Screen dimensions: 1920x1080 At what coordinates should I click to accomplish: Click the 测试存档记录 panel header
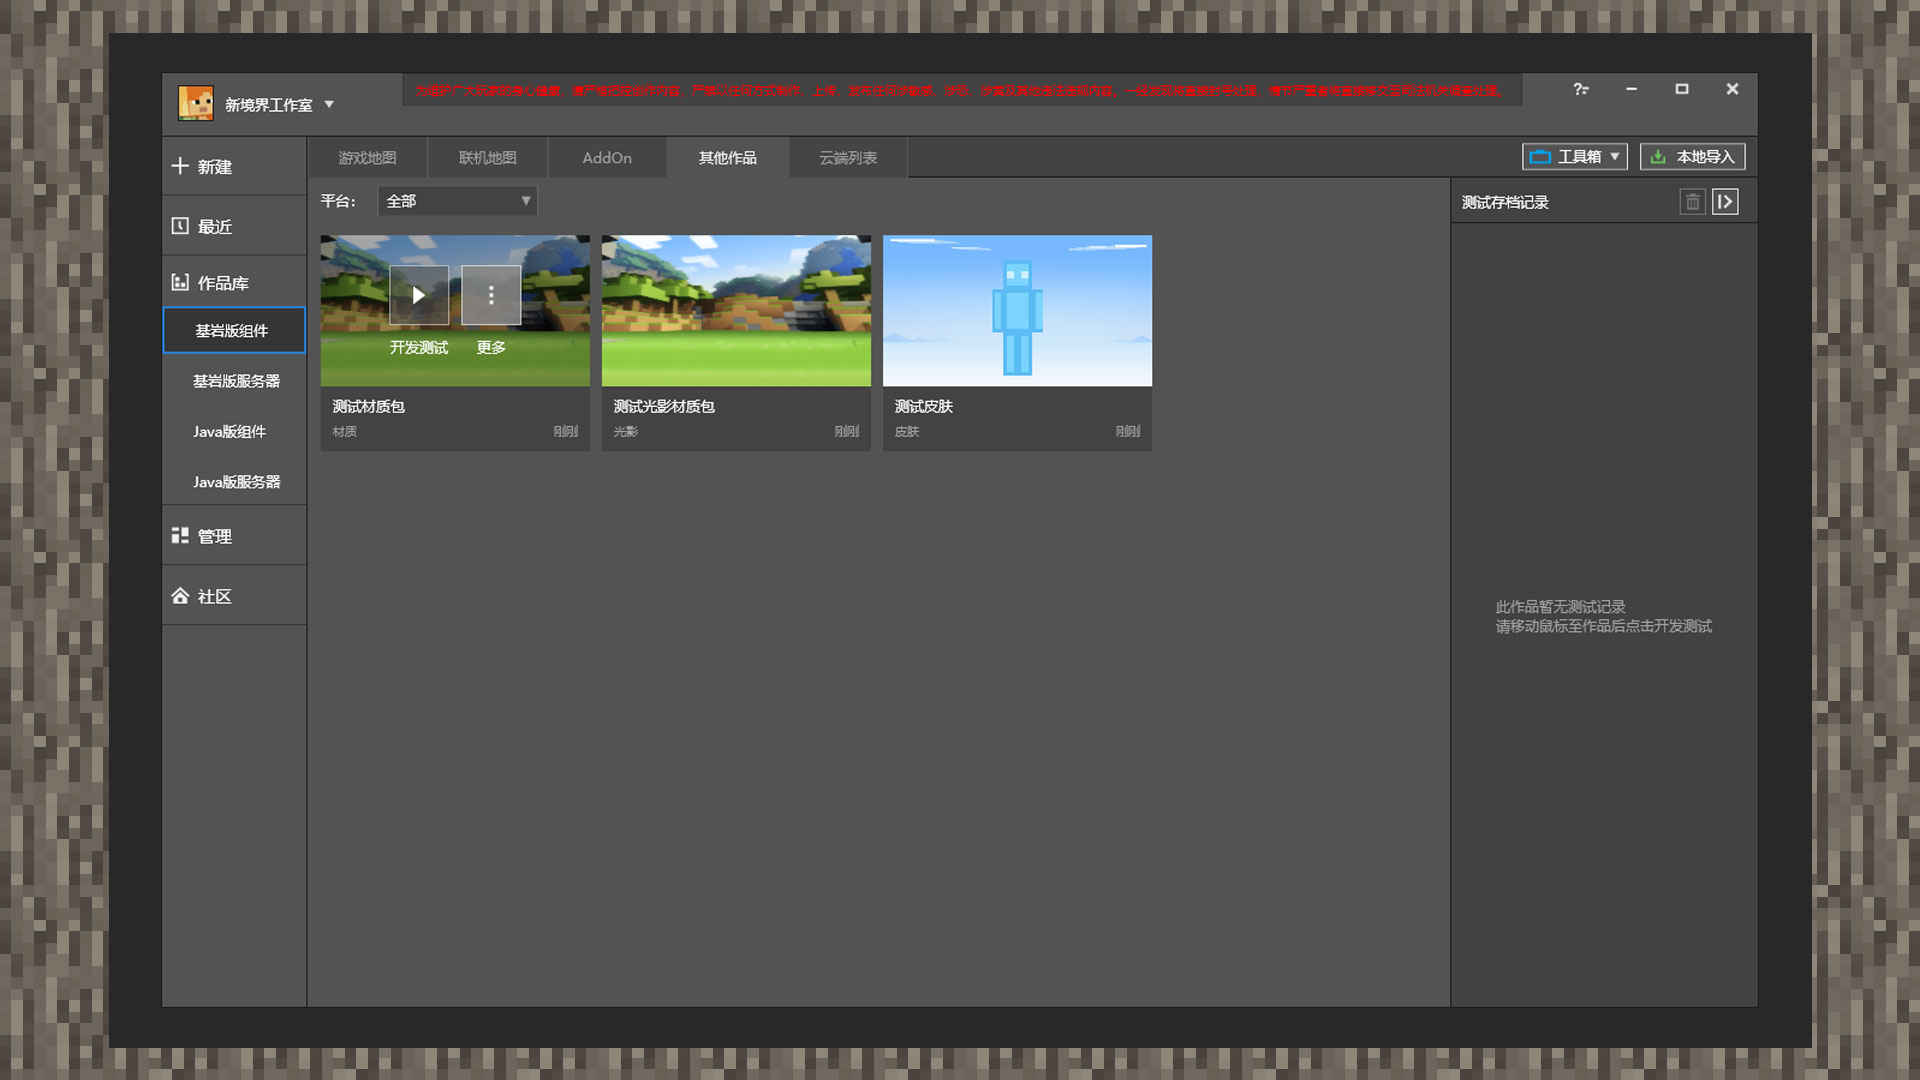pyautogui.click(x=1505, y=202)
